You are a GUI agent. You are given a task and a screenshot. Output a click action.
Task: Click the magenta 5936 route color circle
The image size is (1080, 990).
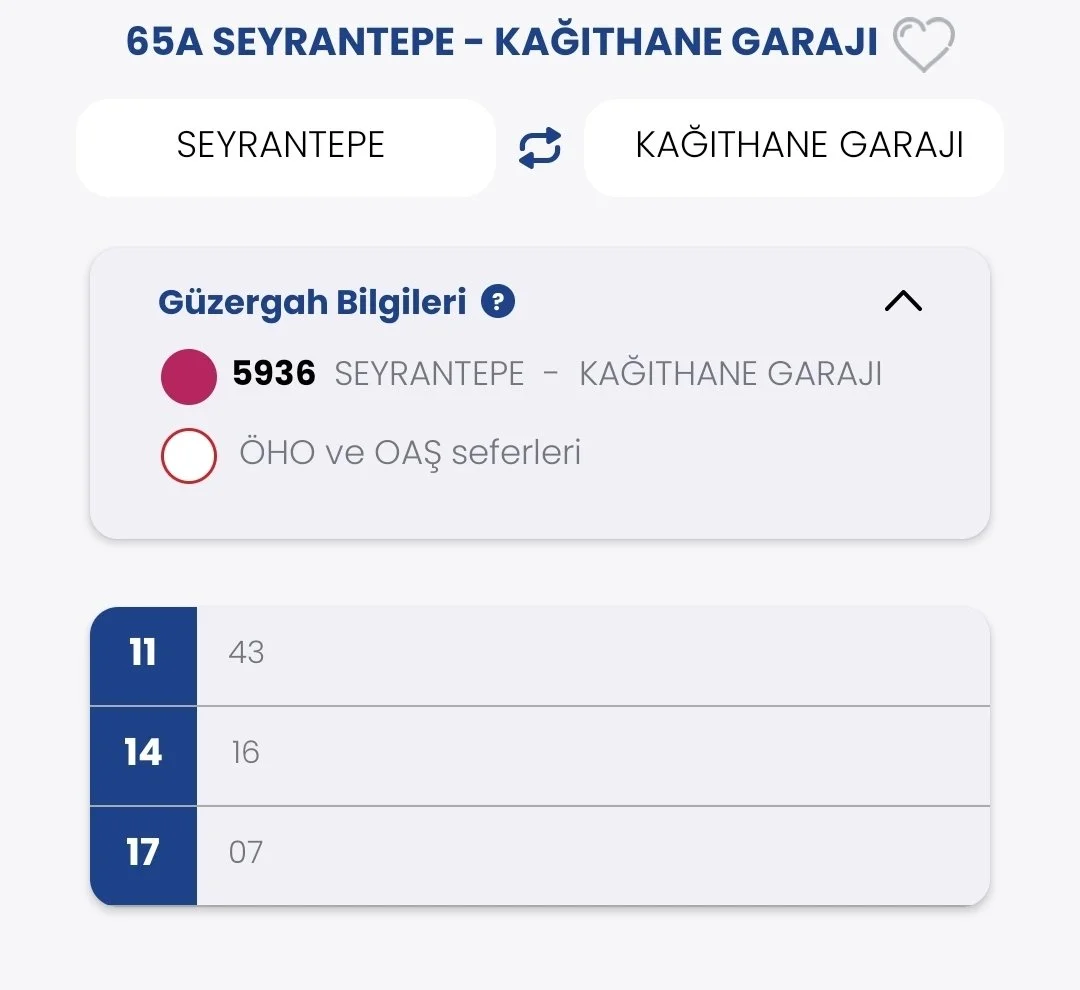pos(189,377)
